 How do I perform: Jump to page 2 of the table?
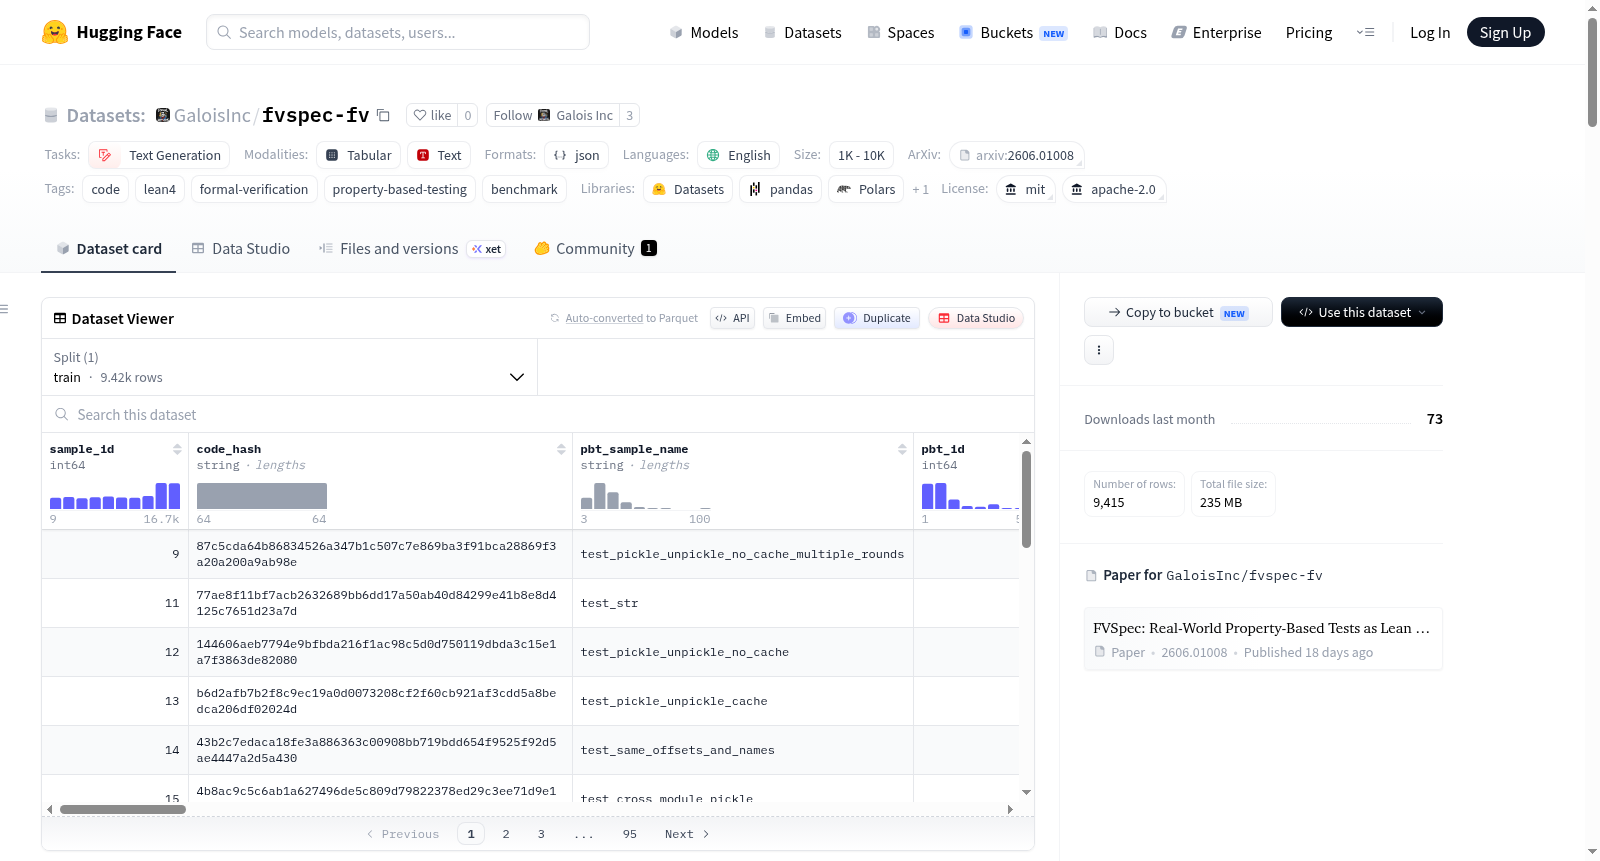click(506, 834)
